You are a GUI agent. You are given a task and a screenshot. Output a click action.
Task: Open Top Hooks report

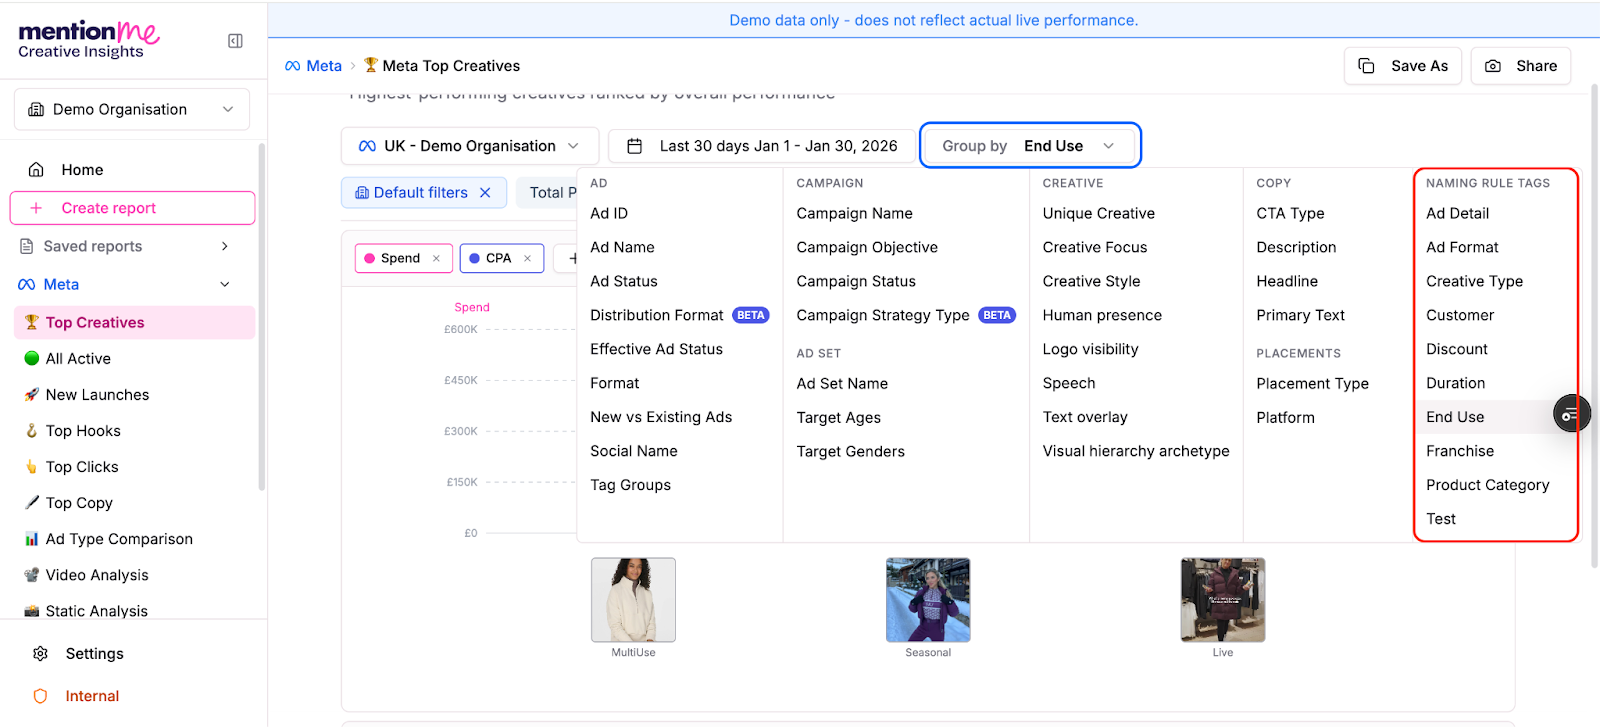coord(83,431)
